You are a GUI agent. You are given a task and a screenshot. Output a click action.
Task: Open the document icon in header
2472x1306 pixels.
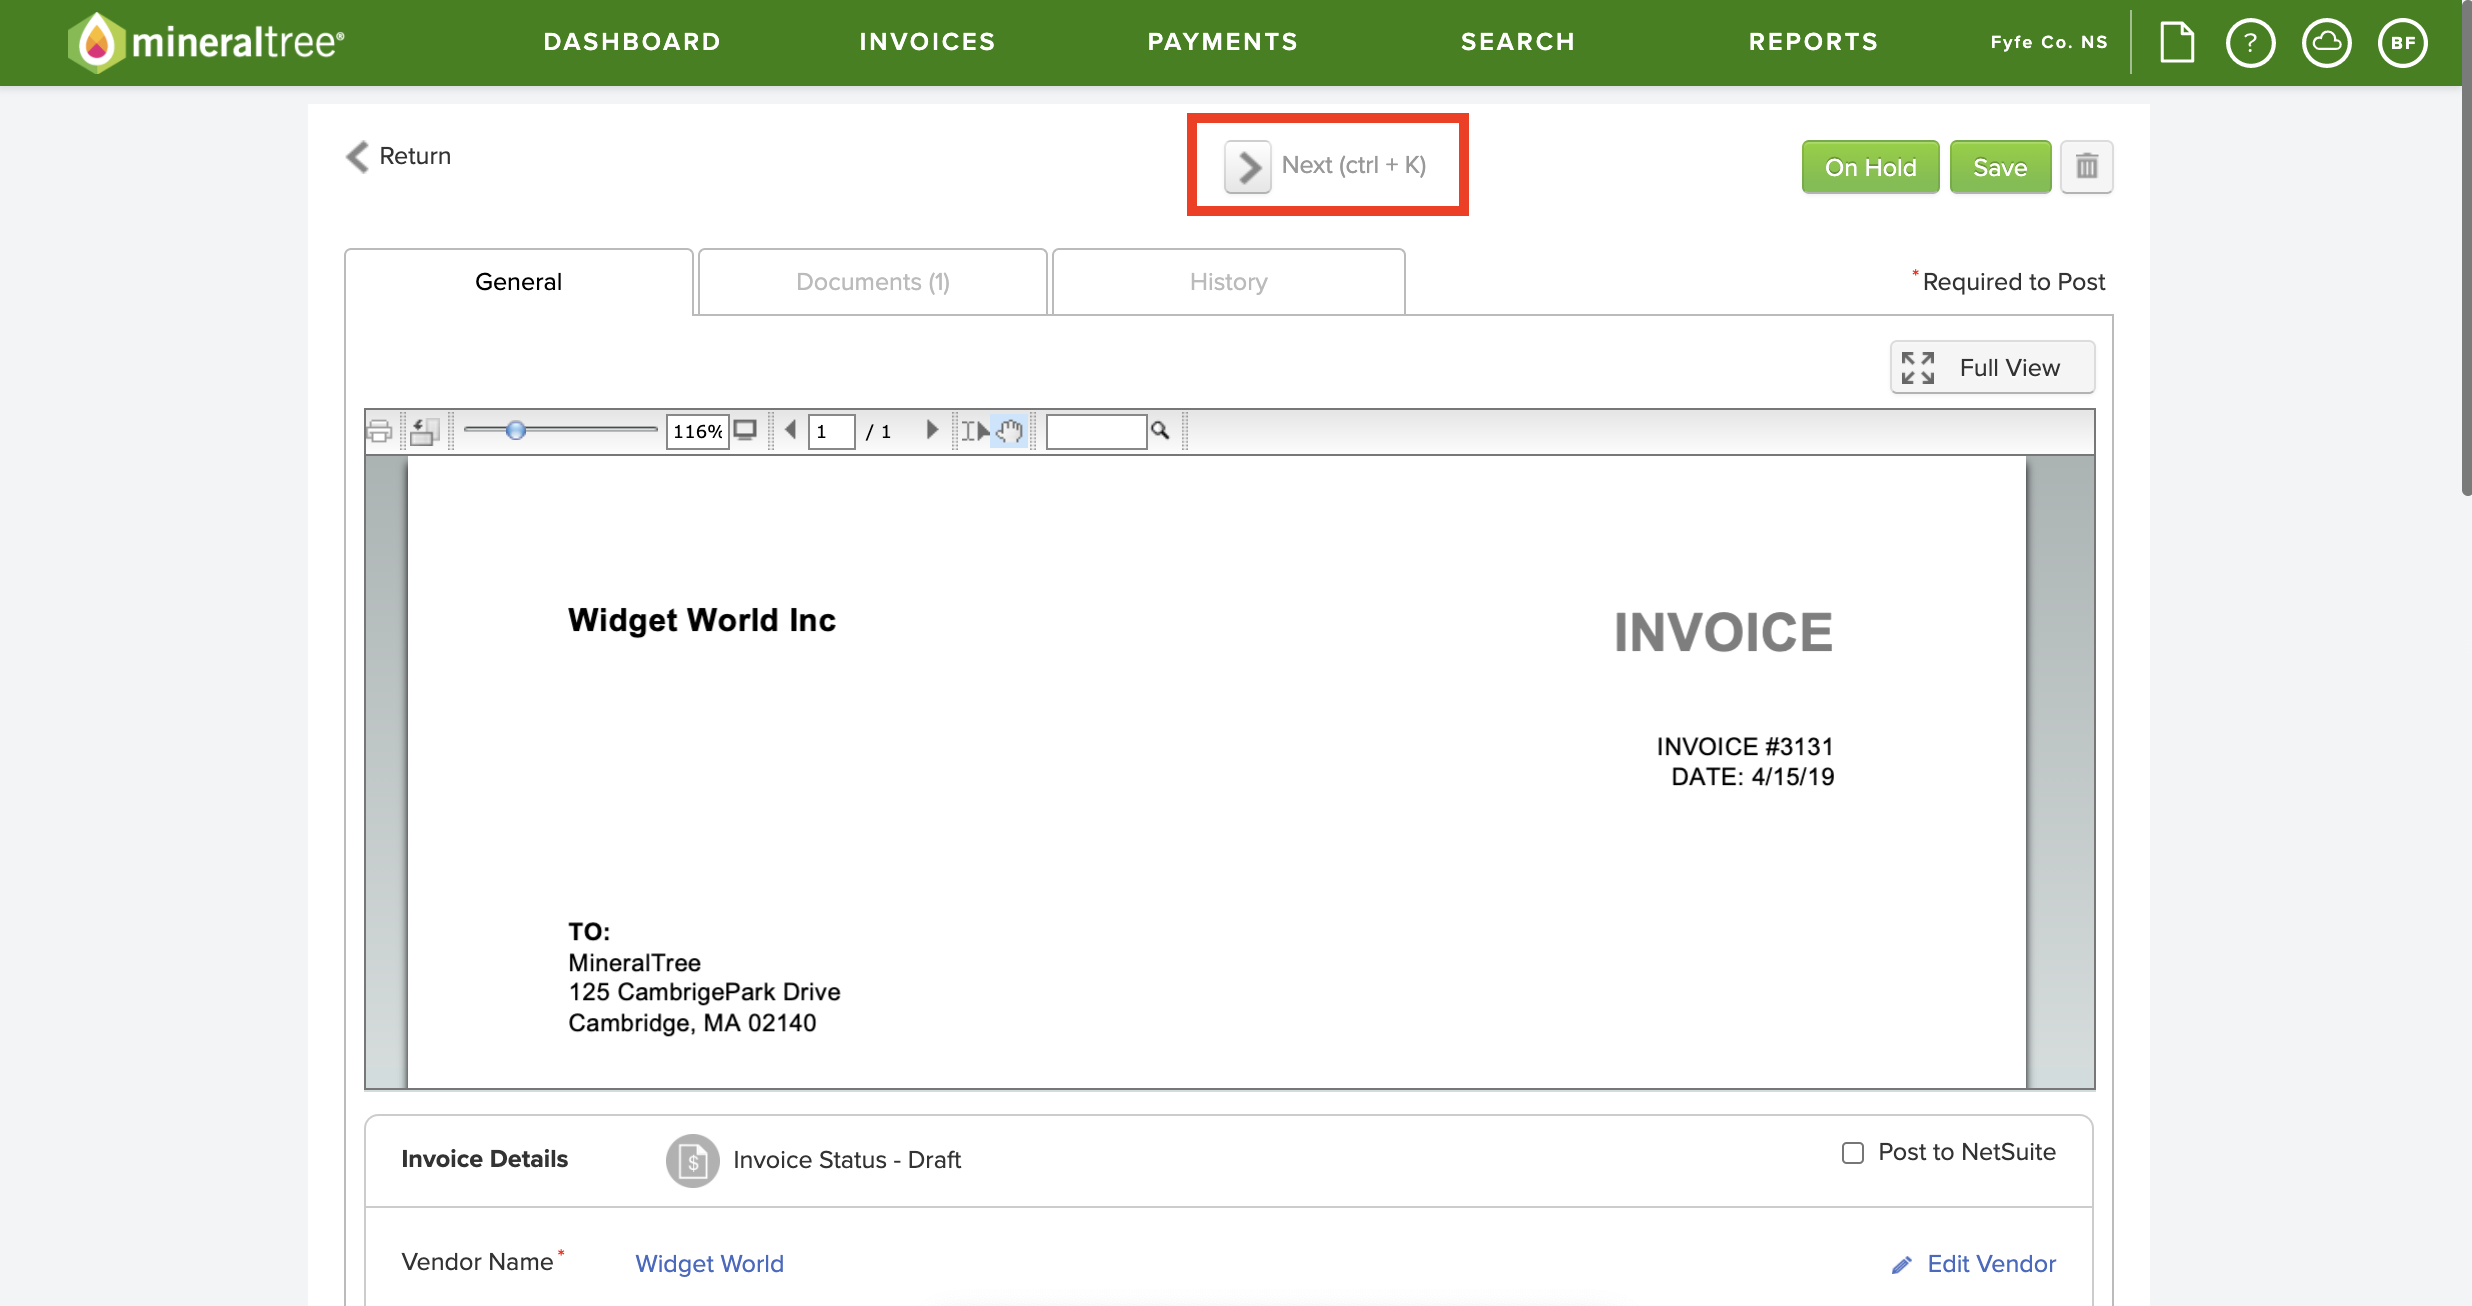pos(2176,42)
